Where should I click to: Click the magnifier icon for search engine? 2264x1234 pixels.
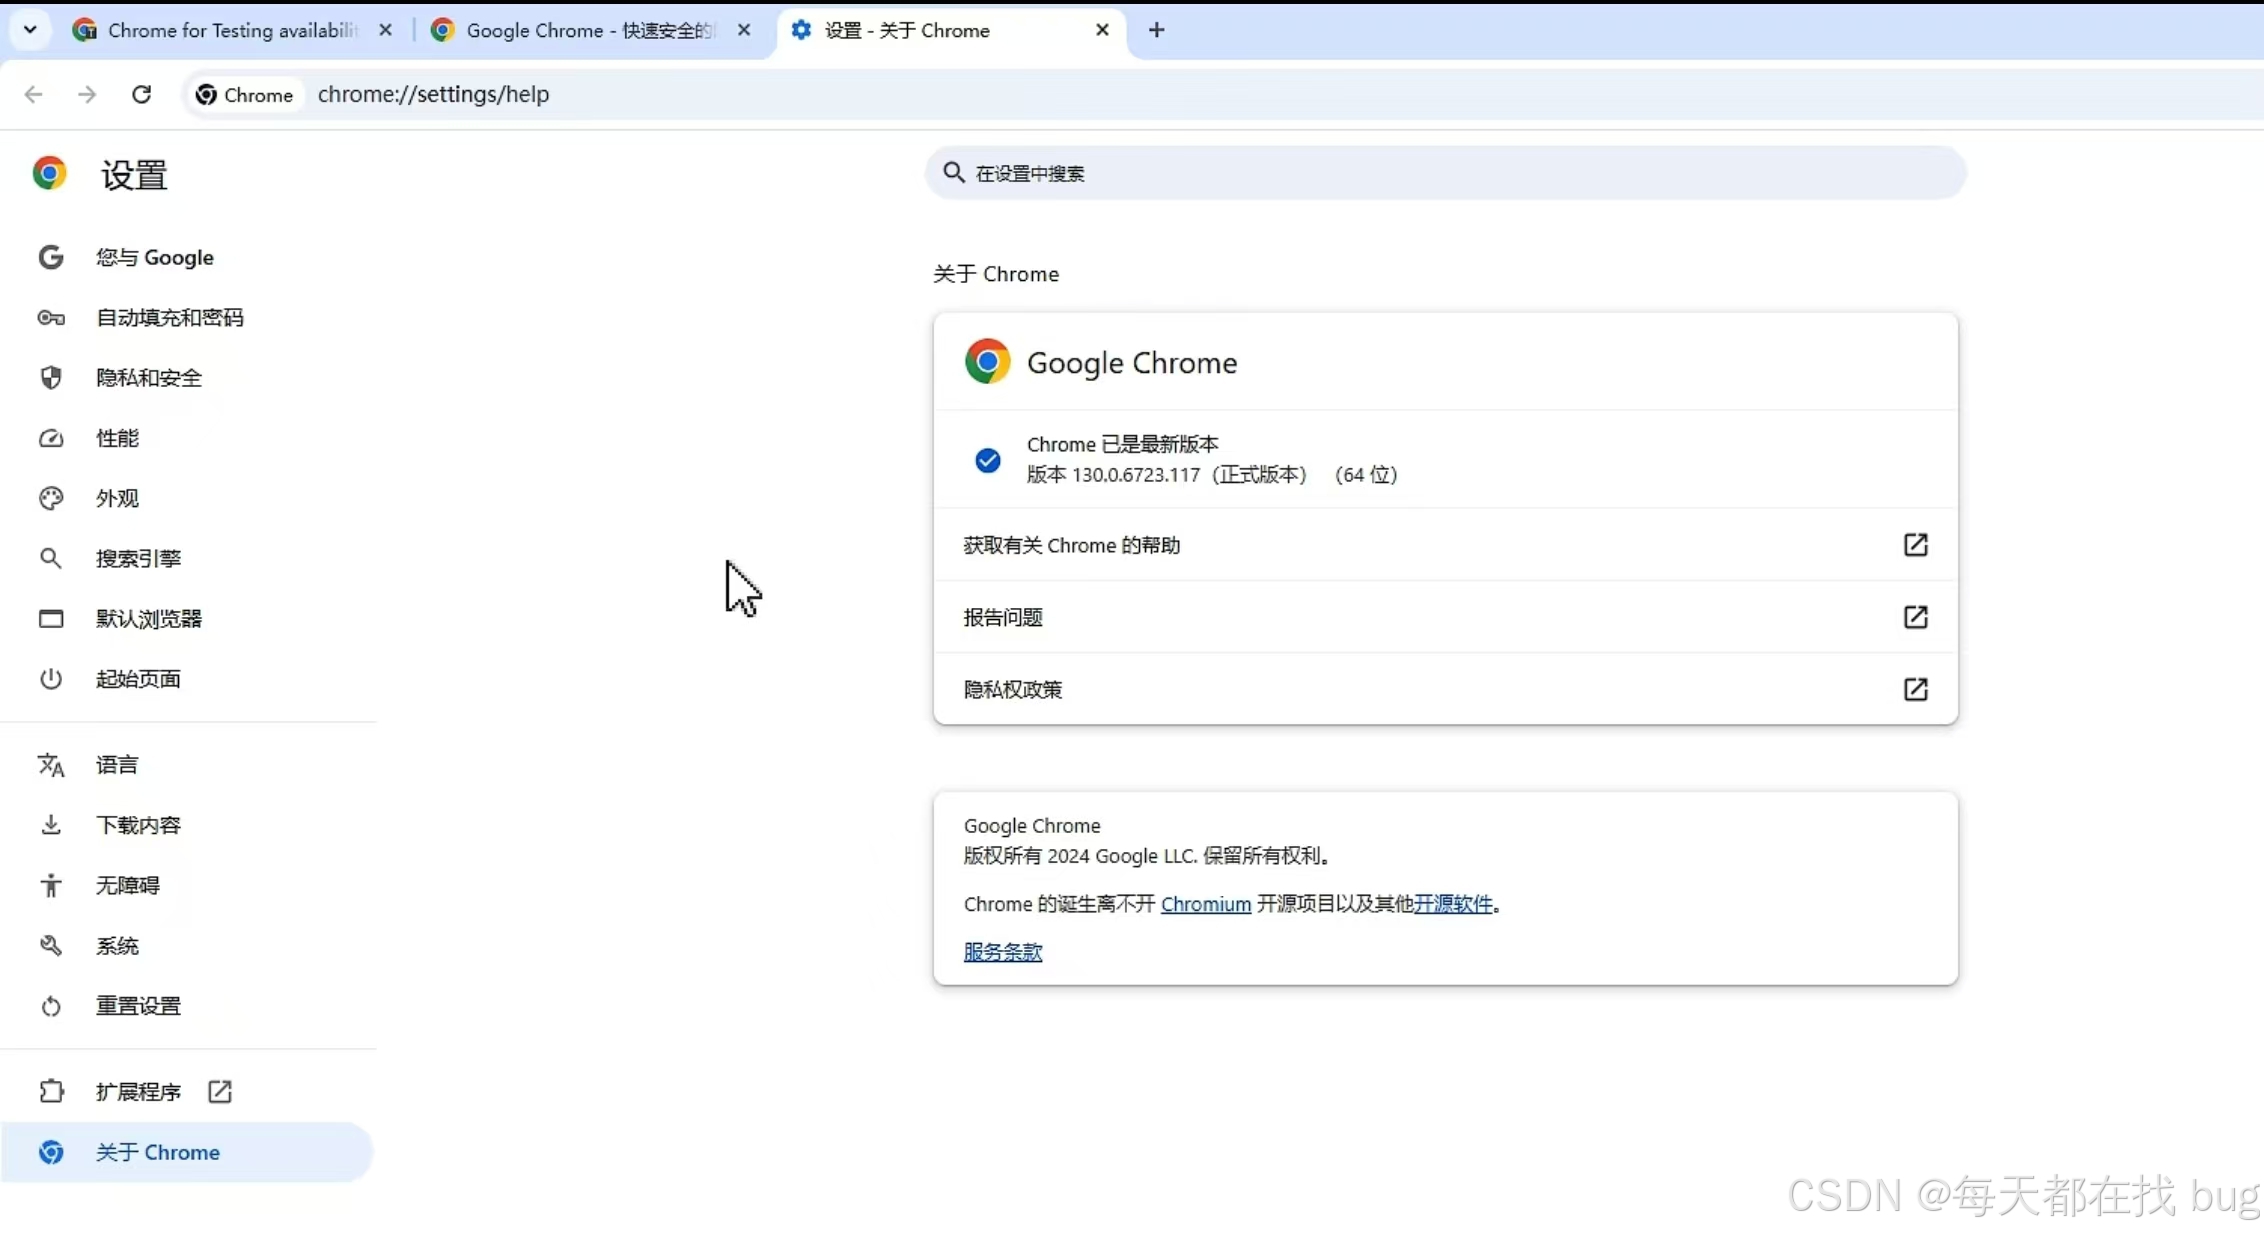click(x=51, y=558)
